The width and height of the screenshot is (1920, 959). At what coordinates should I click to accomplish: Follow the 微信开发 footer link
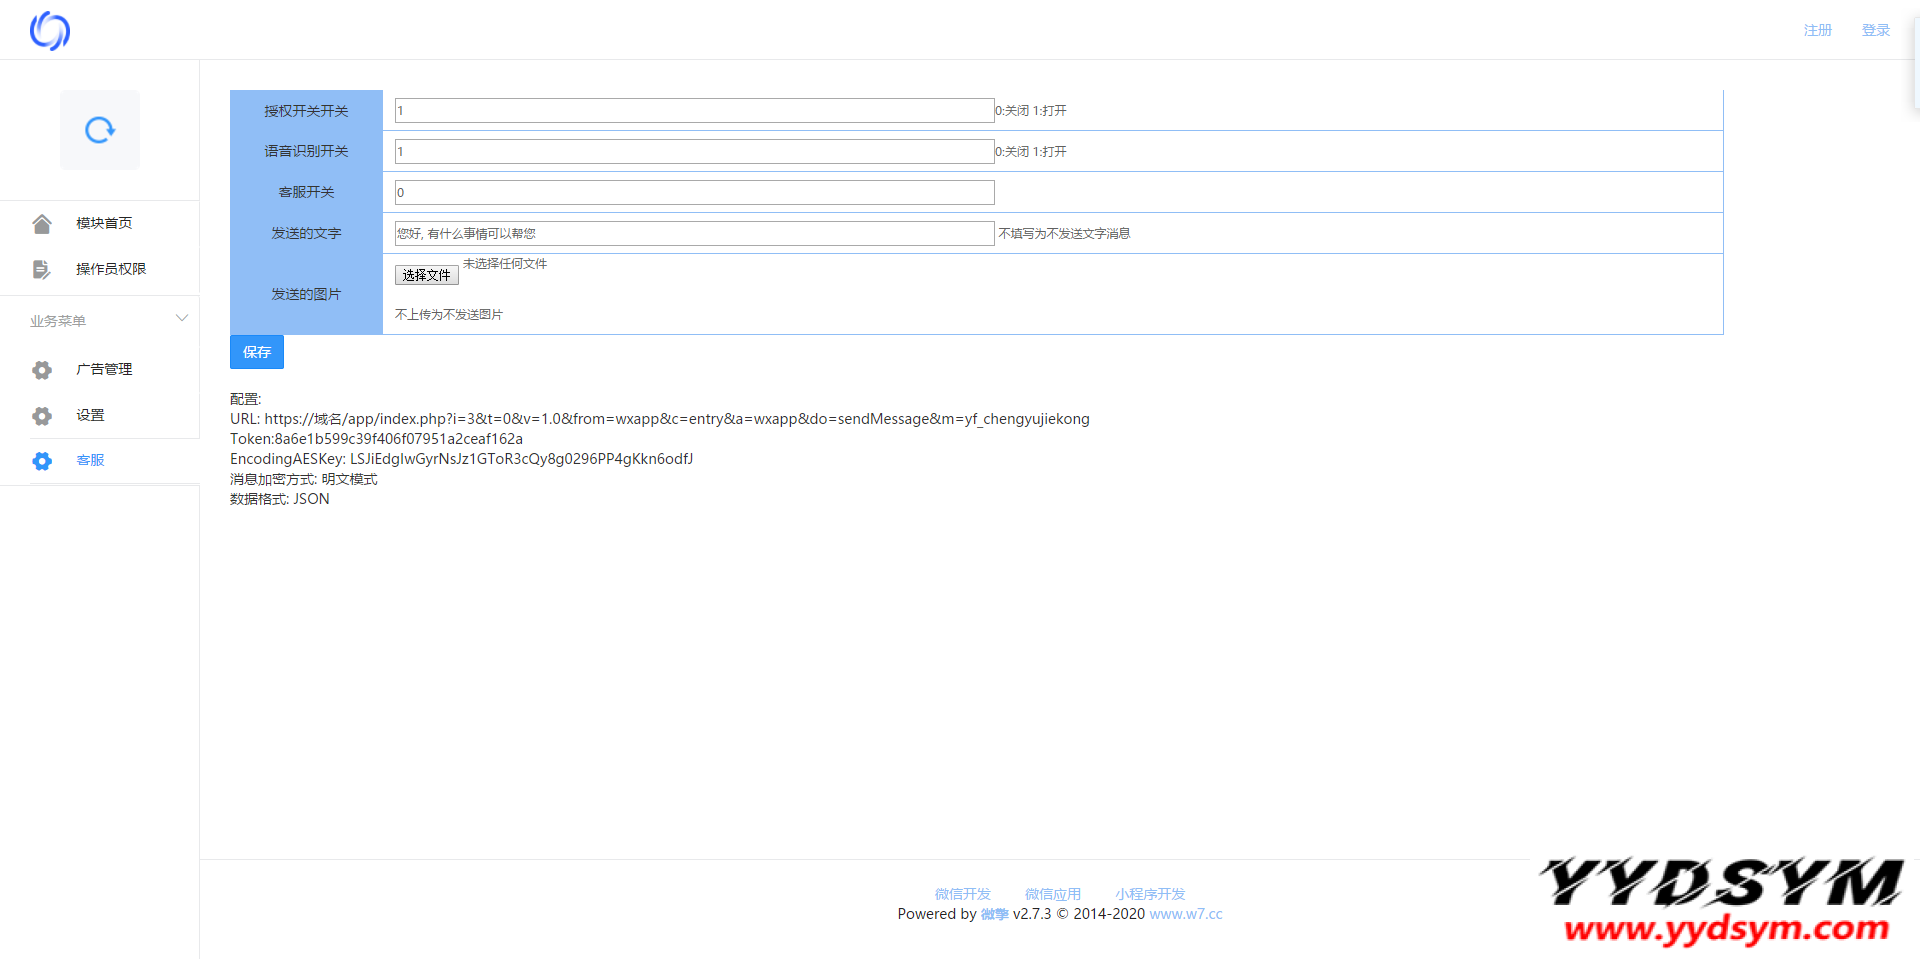[962, 894]
